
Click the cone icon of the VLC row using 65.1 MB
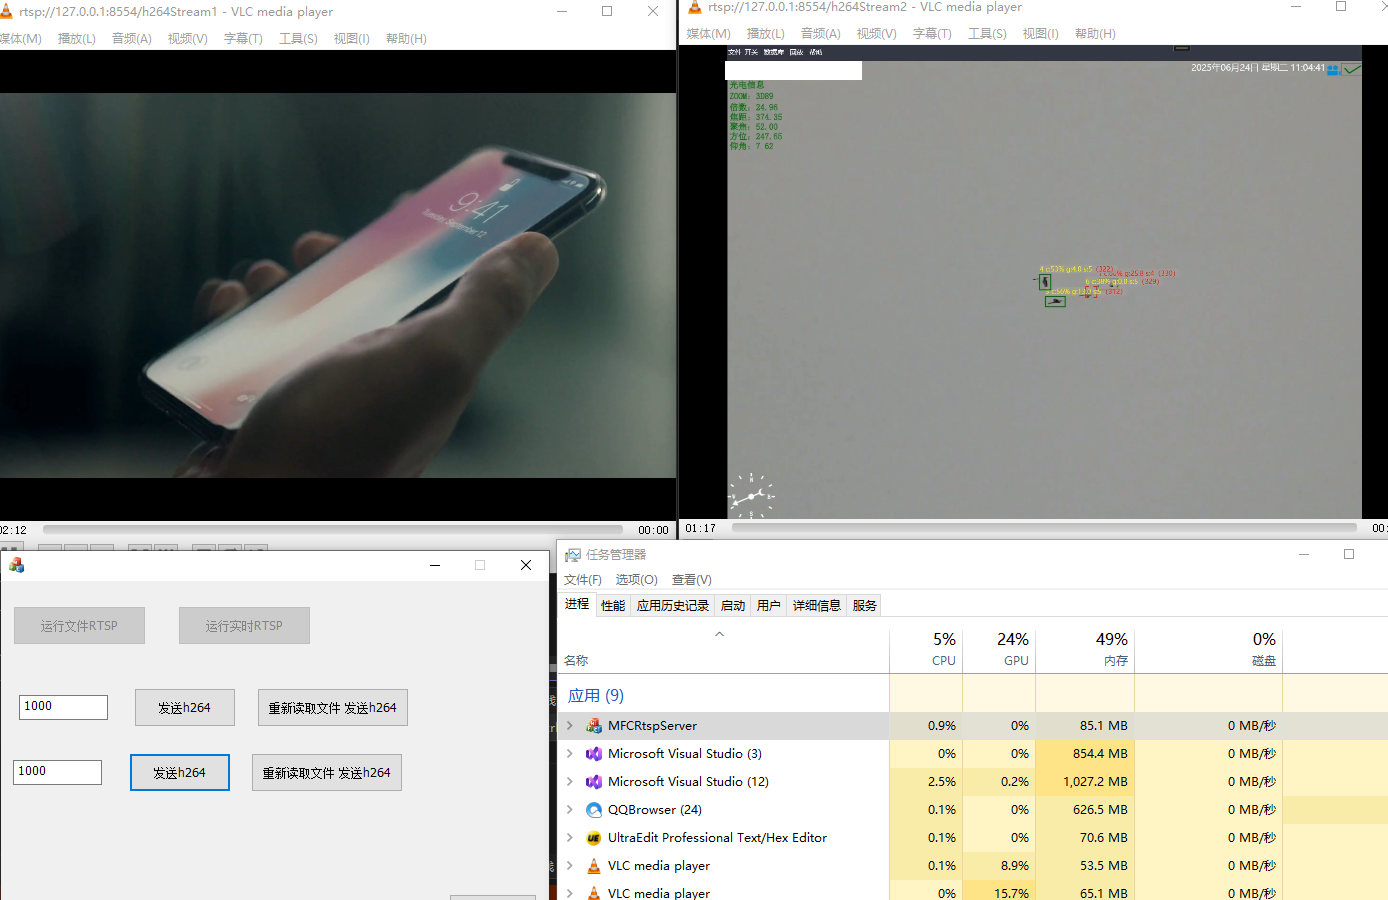coord(594,892)
